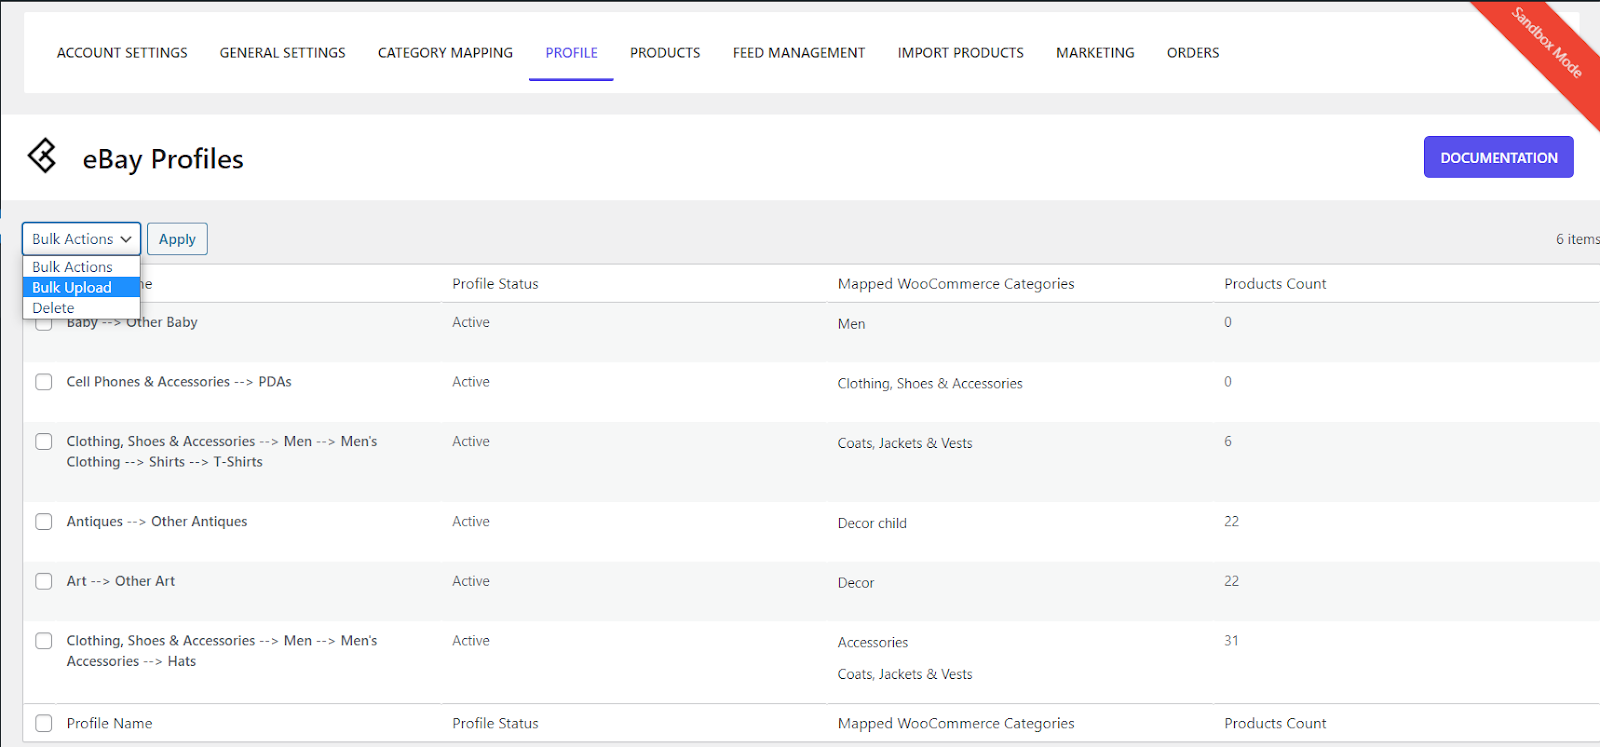1600x747 pixels.
Task: Choose Bulk Upload from the dropdown list
Action: 81,287
